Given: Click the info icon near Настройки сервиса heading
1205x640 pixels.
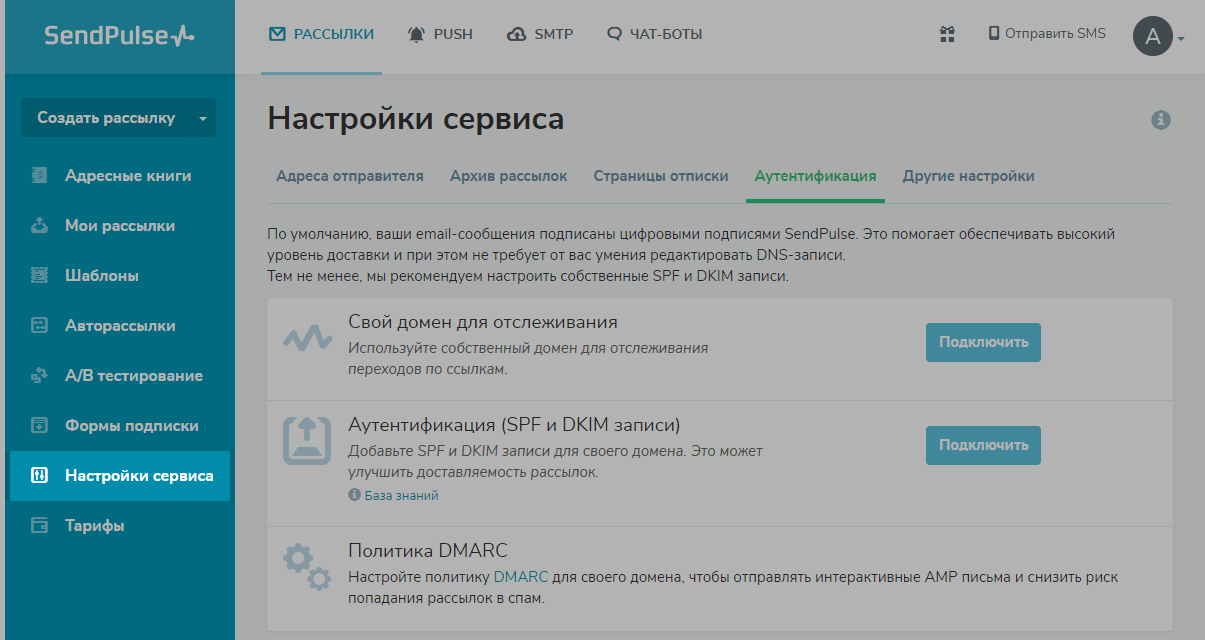Looking at the screenshot, I should [1162, 119].
